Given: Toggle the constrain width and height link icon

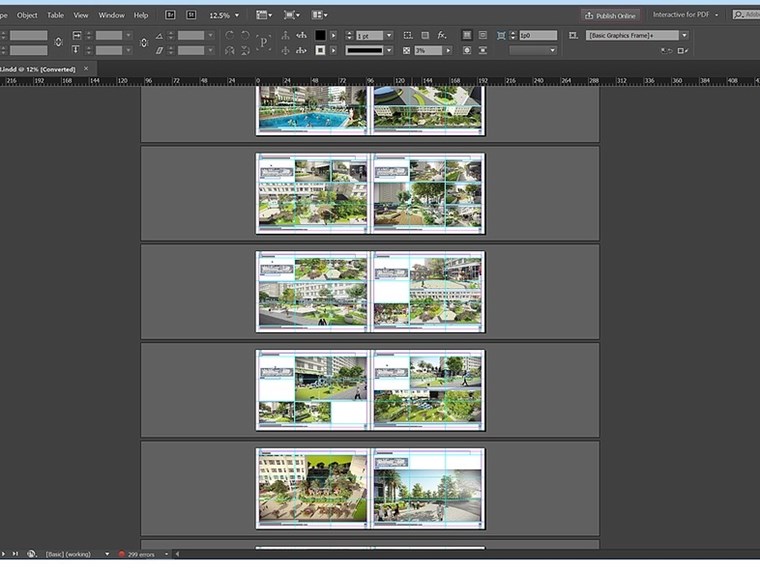Looking at the screenshot, I should pos(59,42).
